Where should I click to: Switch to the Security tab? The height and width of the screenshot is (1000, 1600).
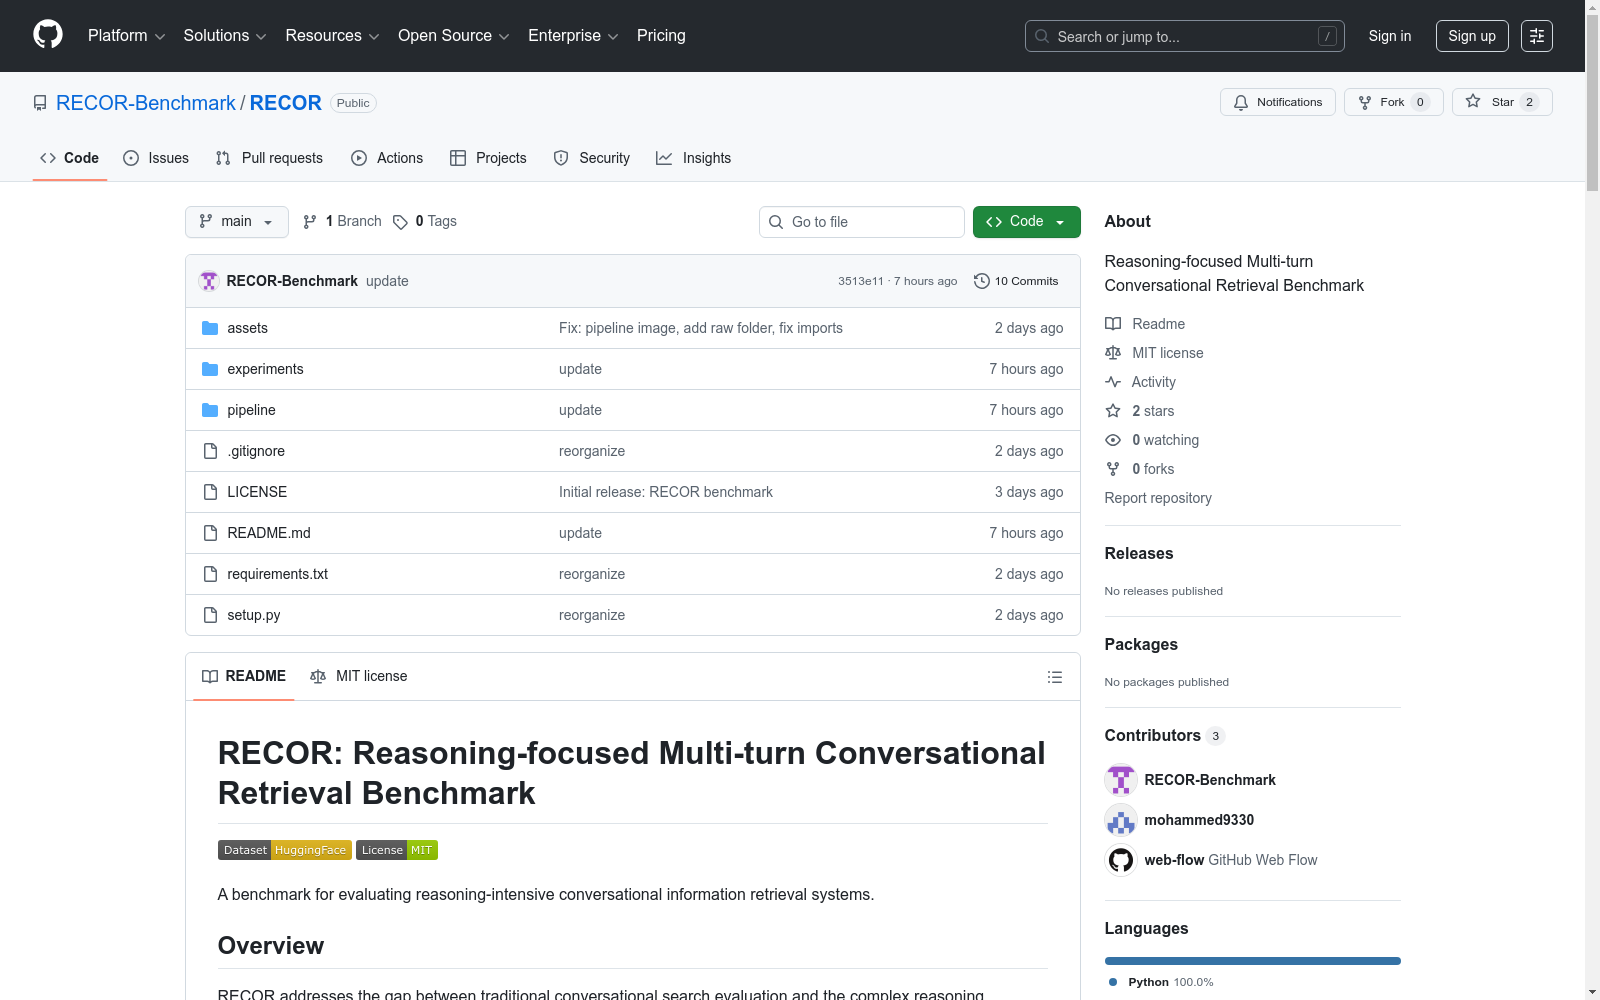[x=592, y=158]
